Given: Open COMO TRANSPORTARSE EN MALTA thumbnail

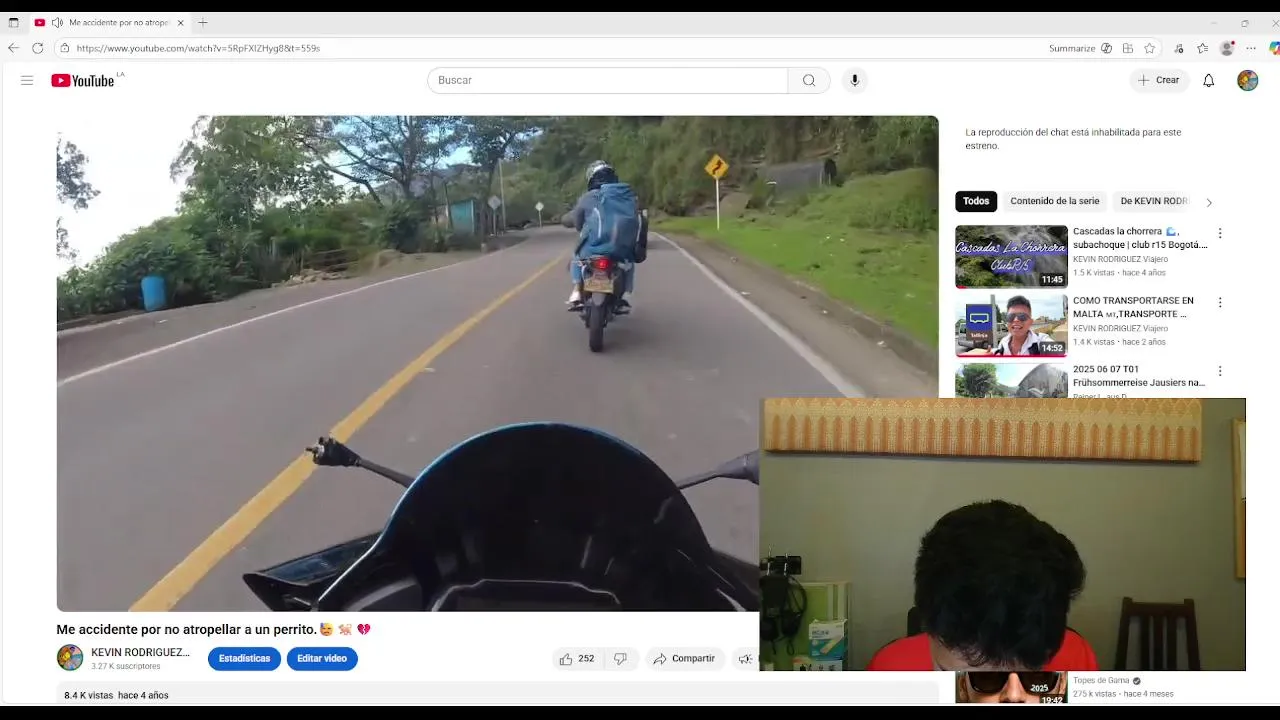Looking at the screenshot, I should point(1011,325).
